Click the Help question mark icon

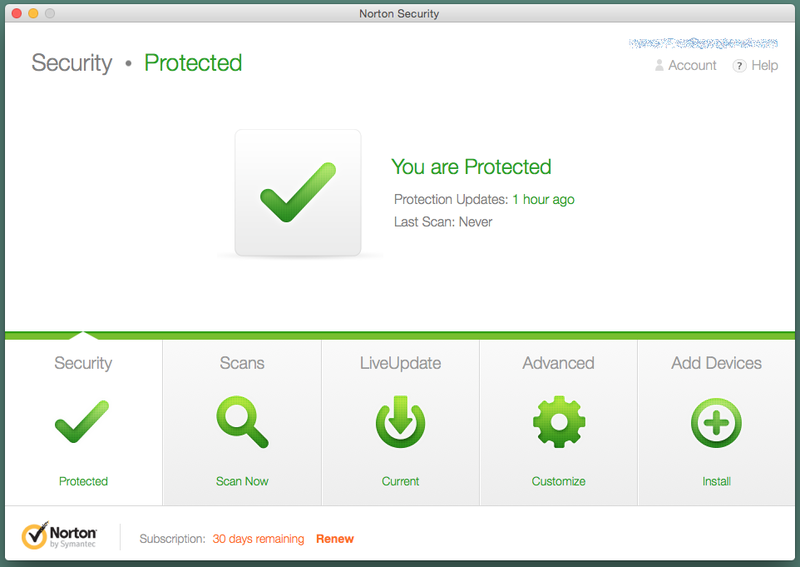click(x=739, y=66)
